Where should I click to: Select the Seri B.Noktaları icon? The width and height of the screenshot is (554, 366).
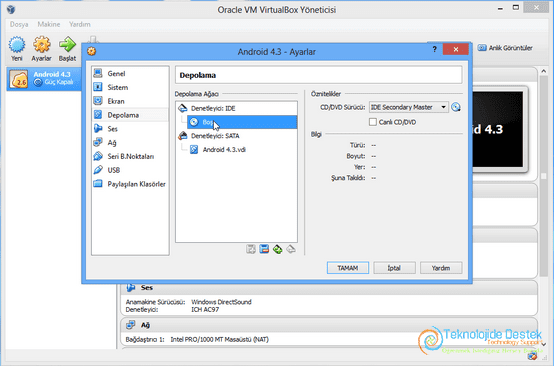(x=98, y=156)
